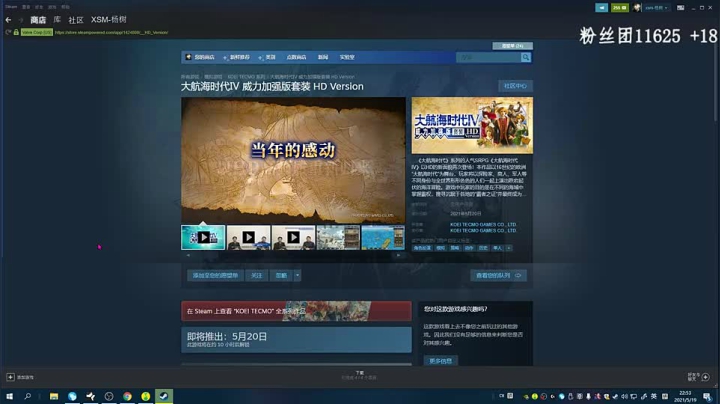Image resolution: width=720 pixels, height=404 pixels.
Task: Click the taskbar clock showing 22:53
Action: pyautogui.click(x=685, y=396)
